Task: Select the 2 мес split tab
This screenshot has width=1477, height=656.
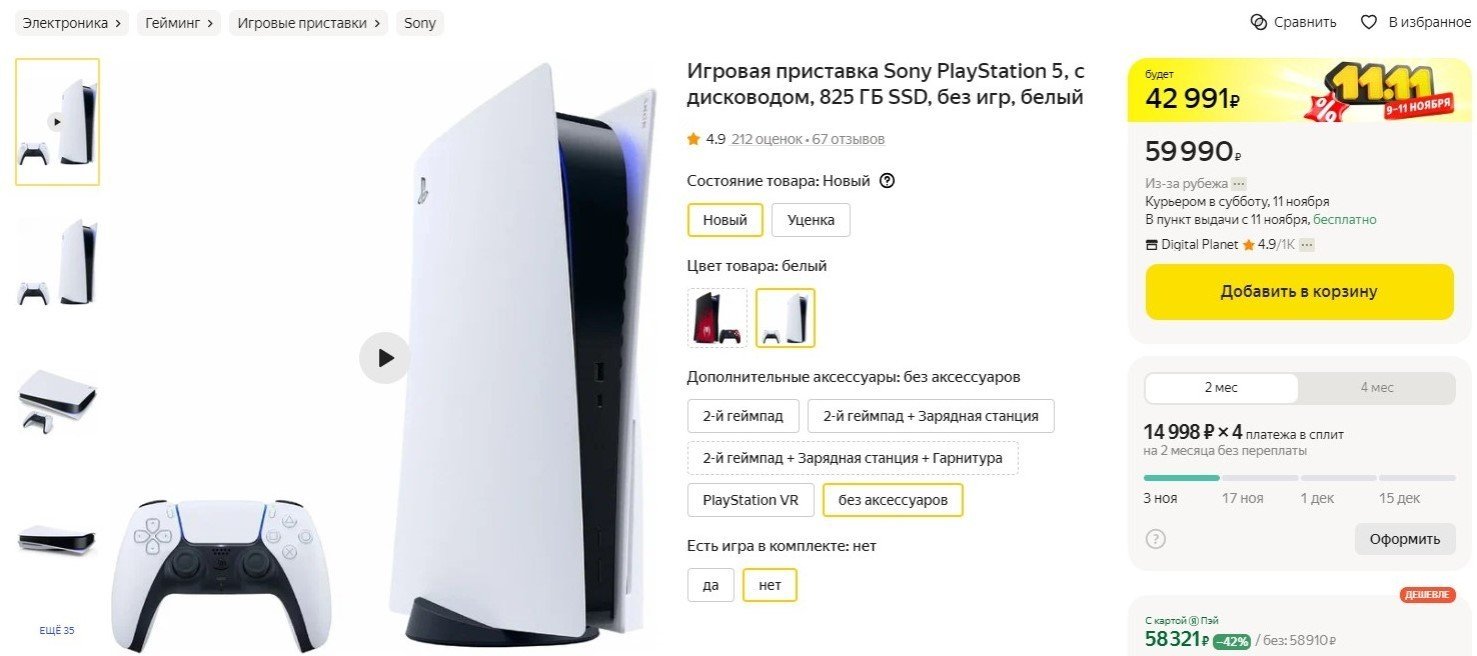Action: click(1221, 388)
